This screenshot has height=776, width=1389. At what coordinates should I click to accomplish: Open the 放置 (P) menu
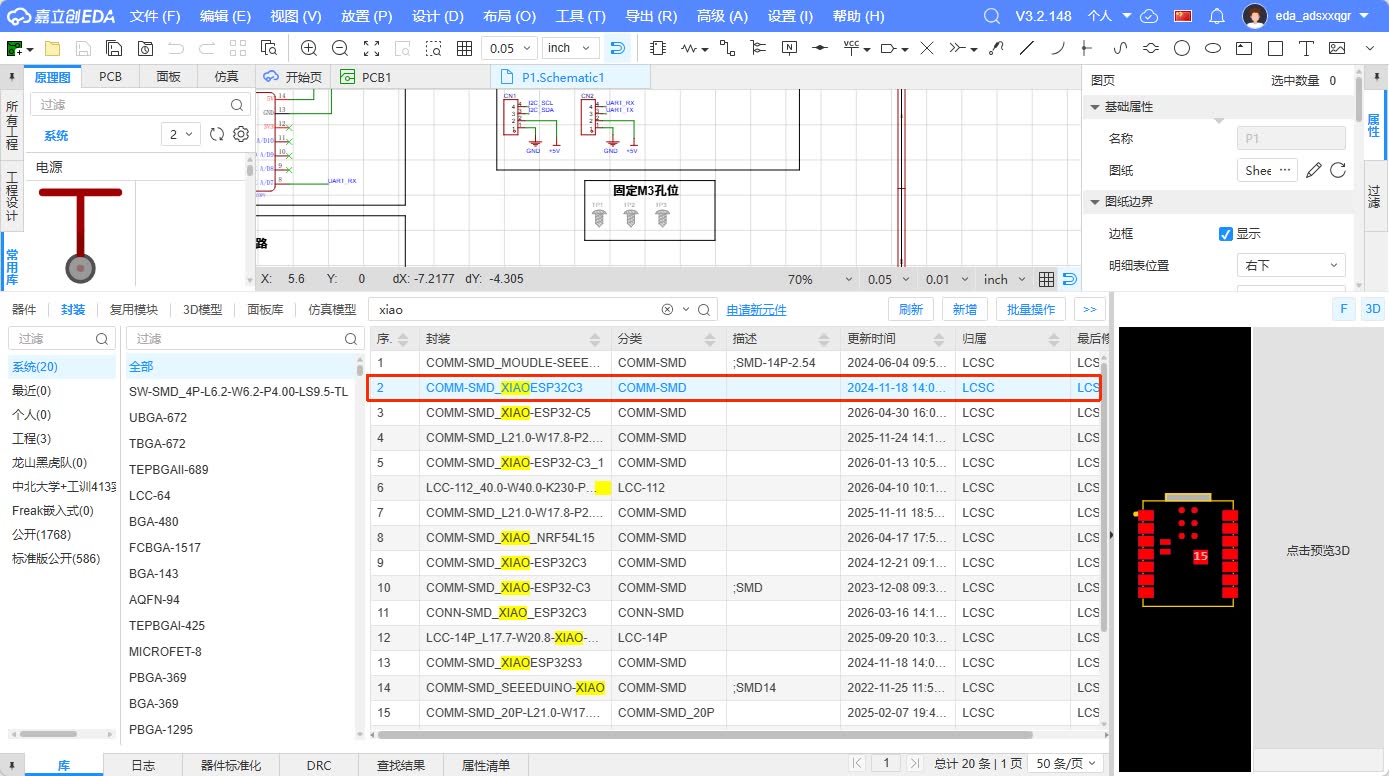(x=366, y=16)
